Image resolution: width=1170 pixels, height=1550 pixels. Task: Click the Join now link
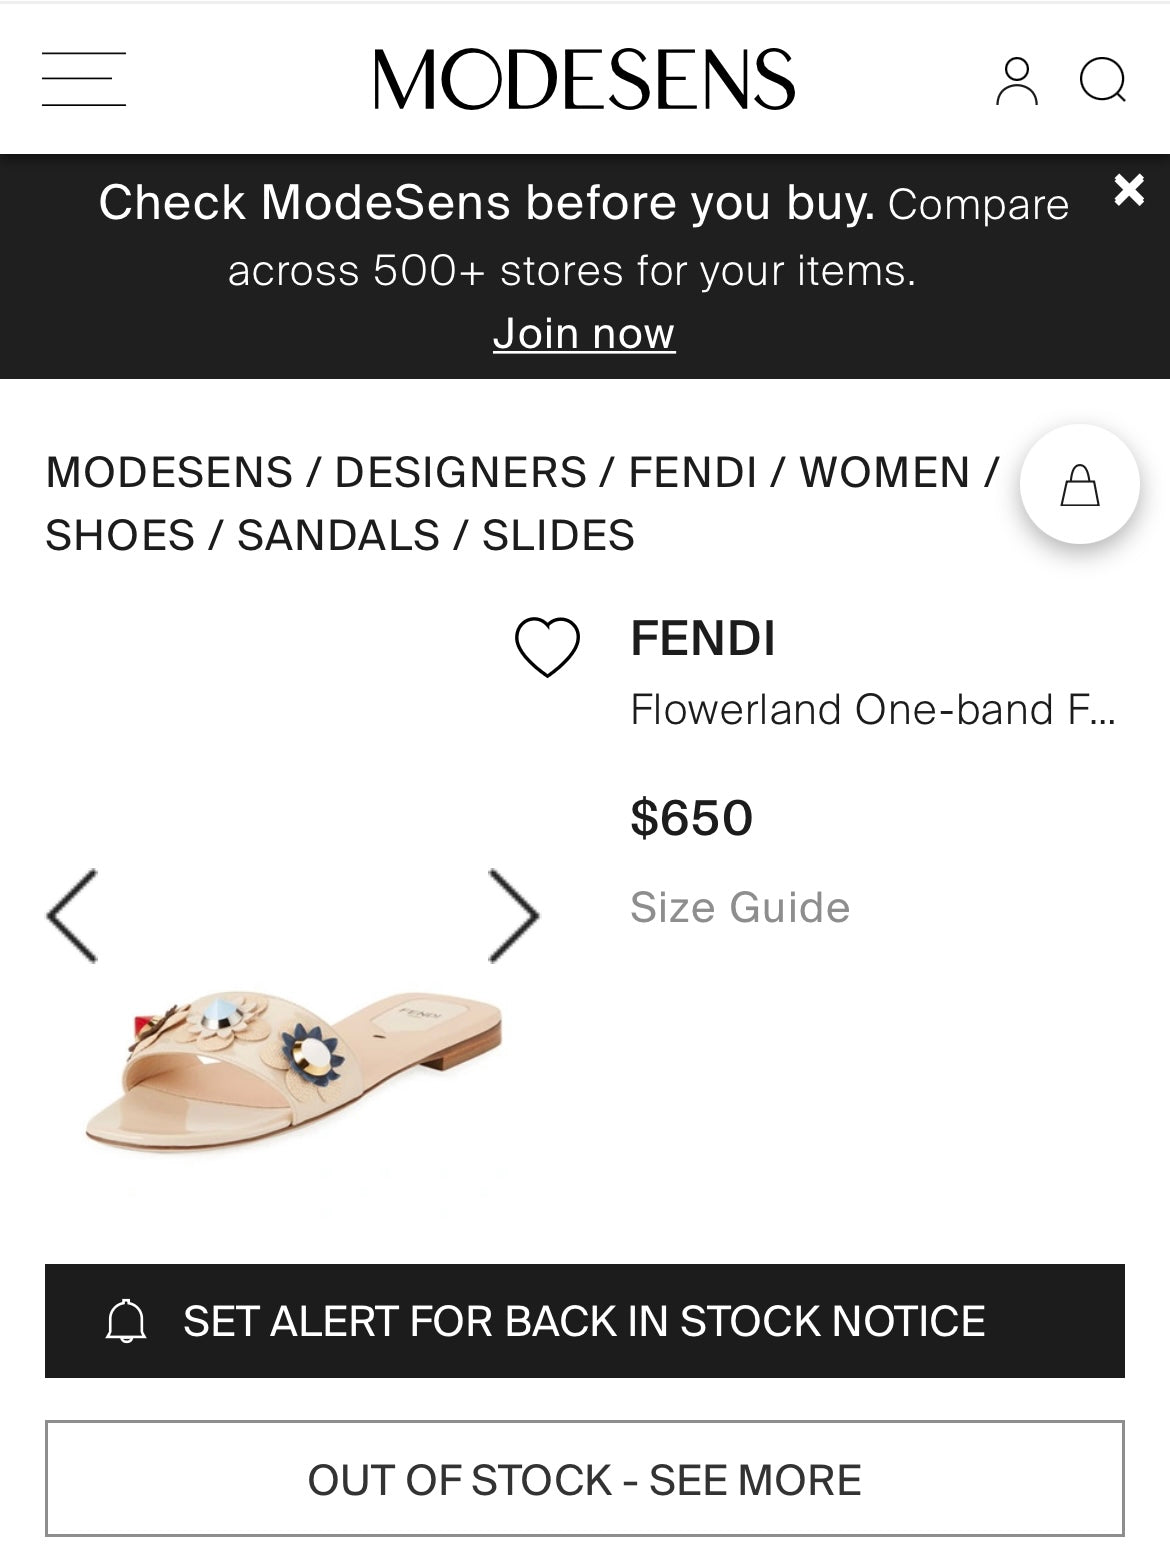pyautogui.click(x=584, y=334)
